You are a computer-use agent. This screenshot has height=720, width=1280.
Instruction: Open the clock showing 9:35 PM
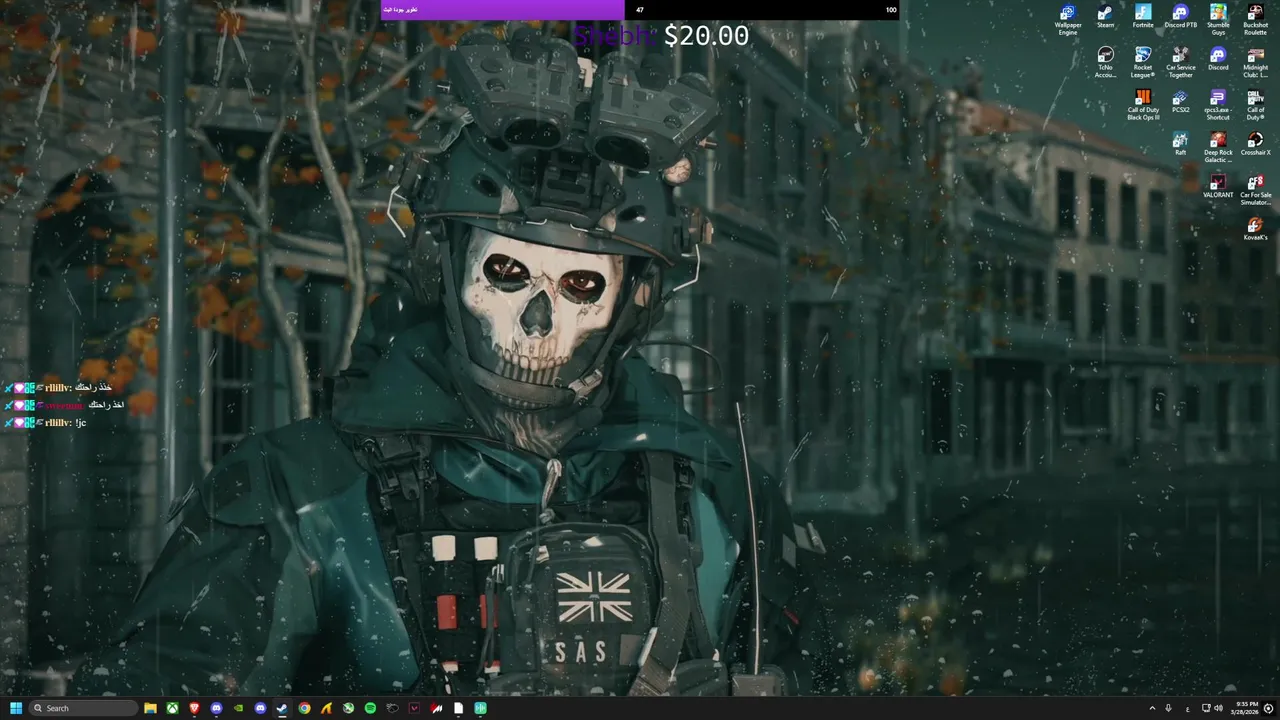point(1246,708)
